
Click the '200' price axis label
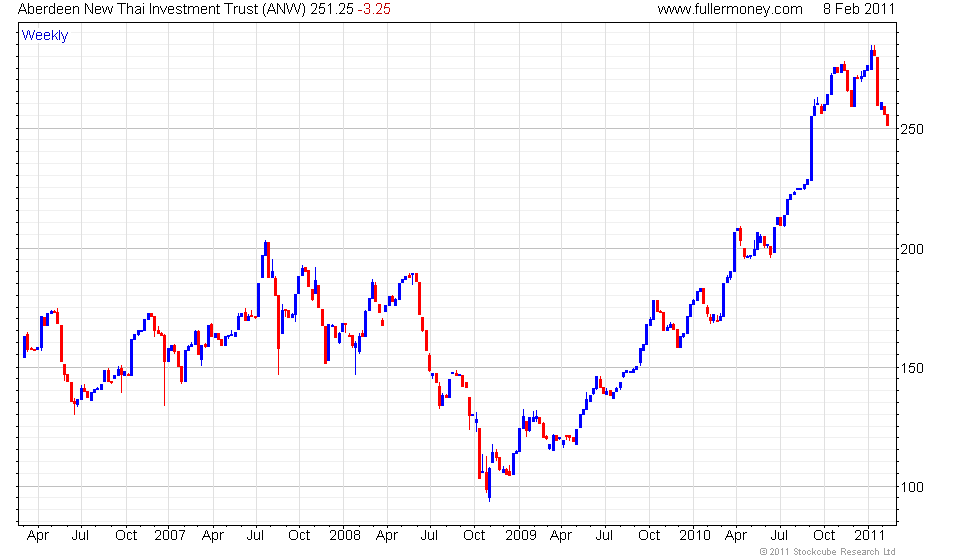pyautogui.click(x=911, y=249)
